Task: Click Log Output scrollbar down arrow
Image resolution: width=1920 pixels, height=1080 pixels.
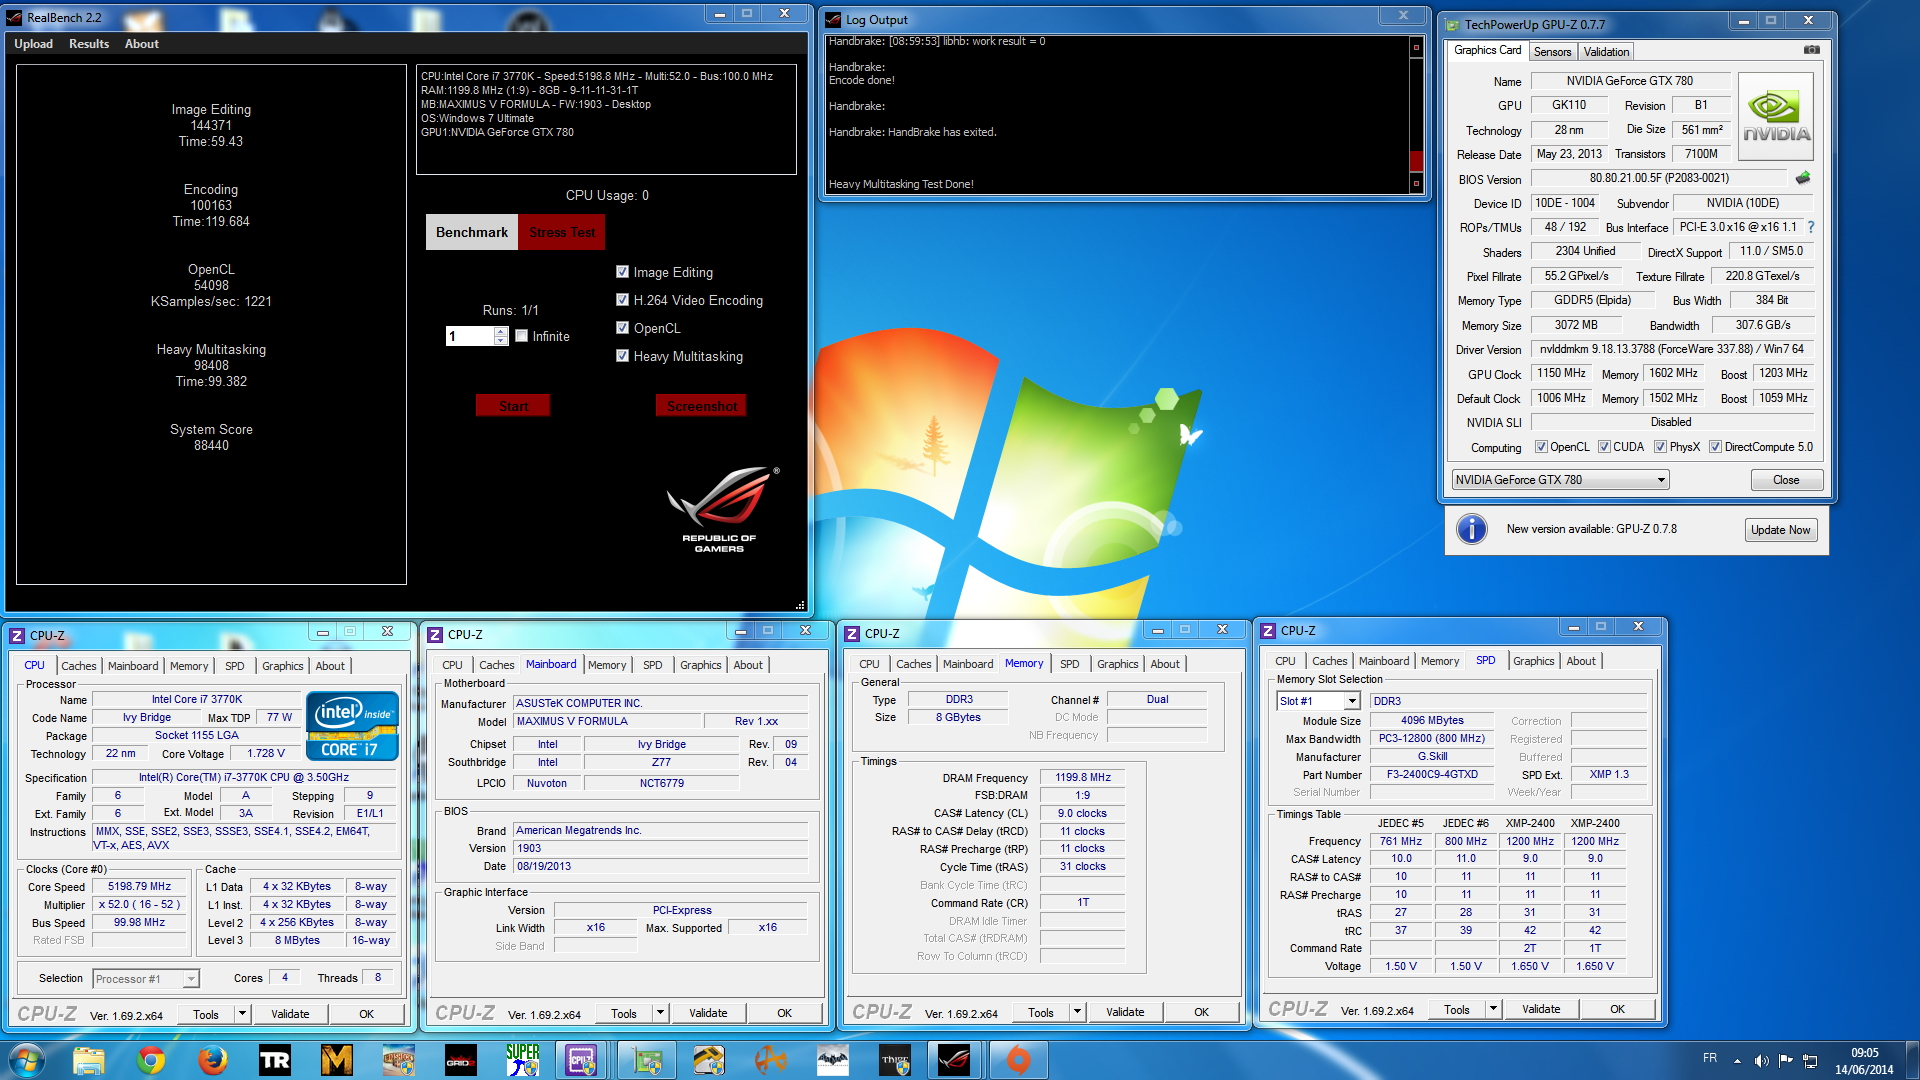Action: [1416, 184]
